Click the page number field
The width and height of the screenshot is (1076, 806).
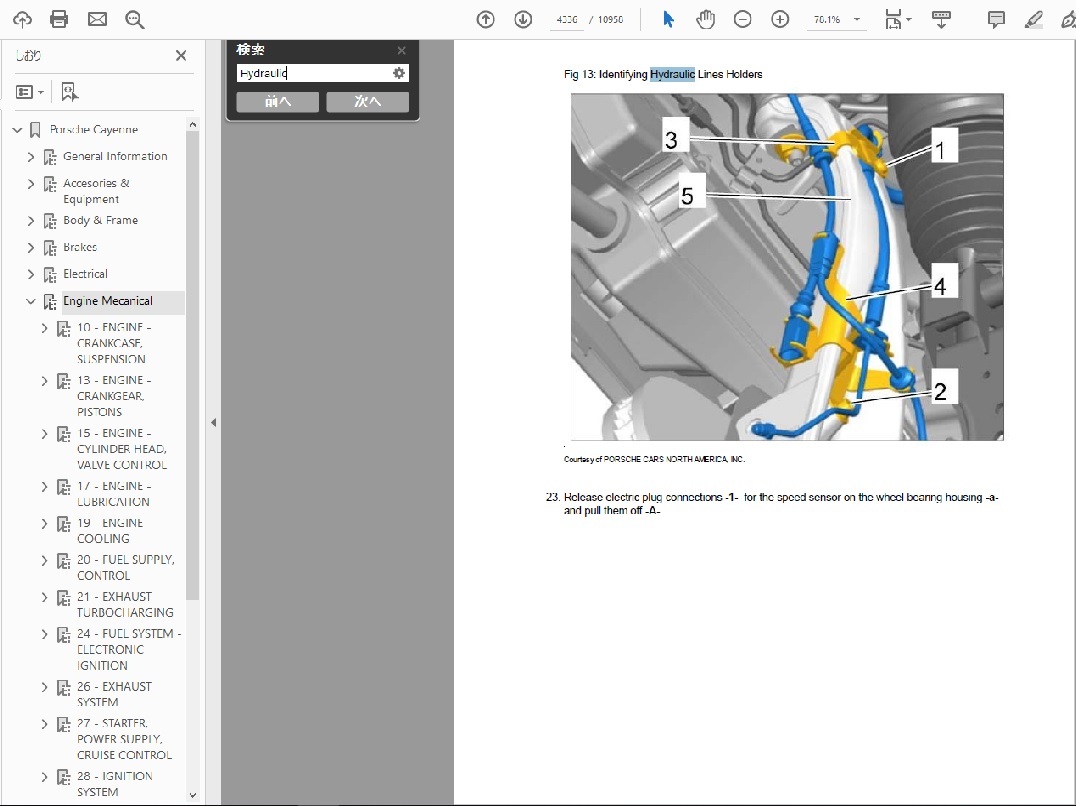click(x=566, y=19)
